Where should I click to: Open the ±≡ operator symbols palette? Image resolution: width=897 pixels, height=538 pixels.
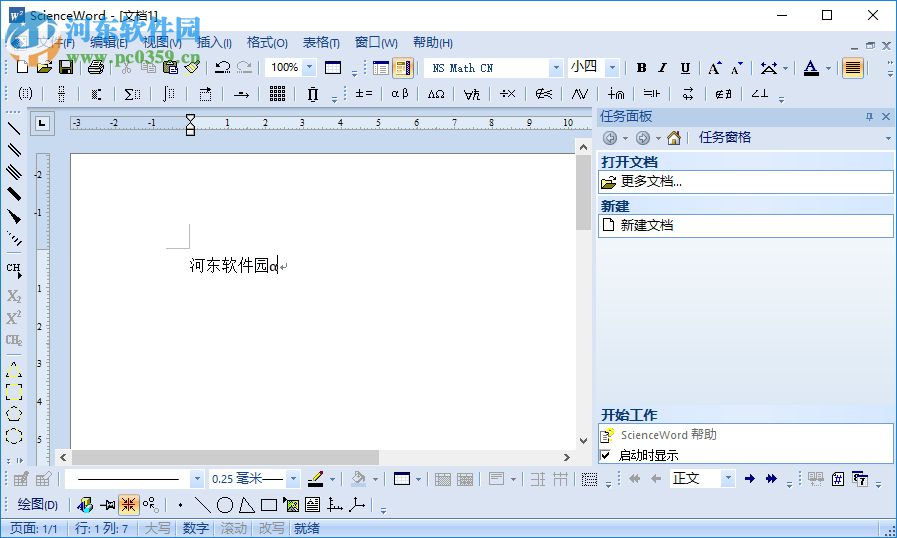coord(364,94)
